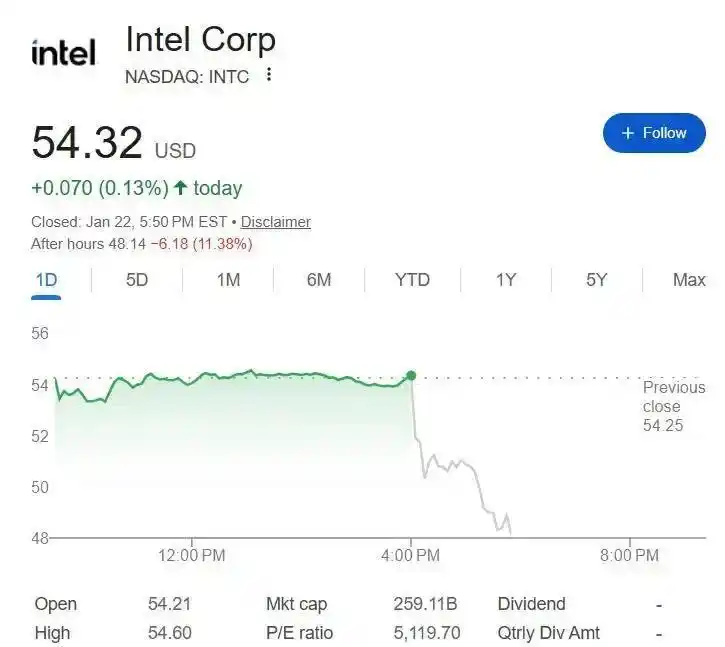Viewport: 725px width, 647px height.
Task: Click the Mkt cap value 259.11B
Action: (x=425, y=604)
